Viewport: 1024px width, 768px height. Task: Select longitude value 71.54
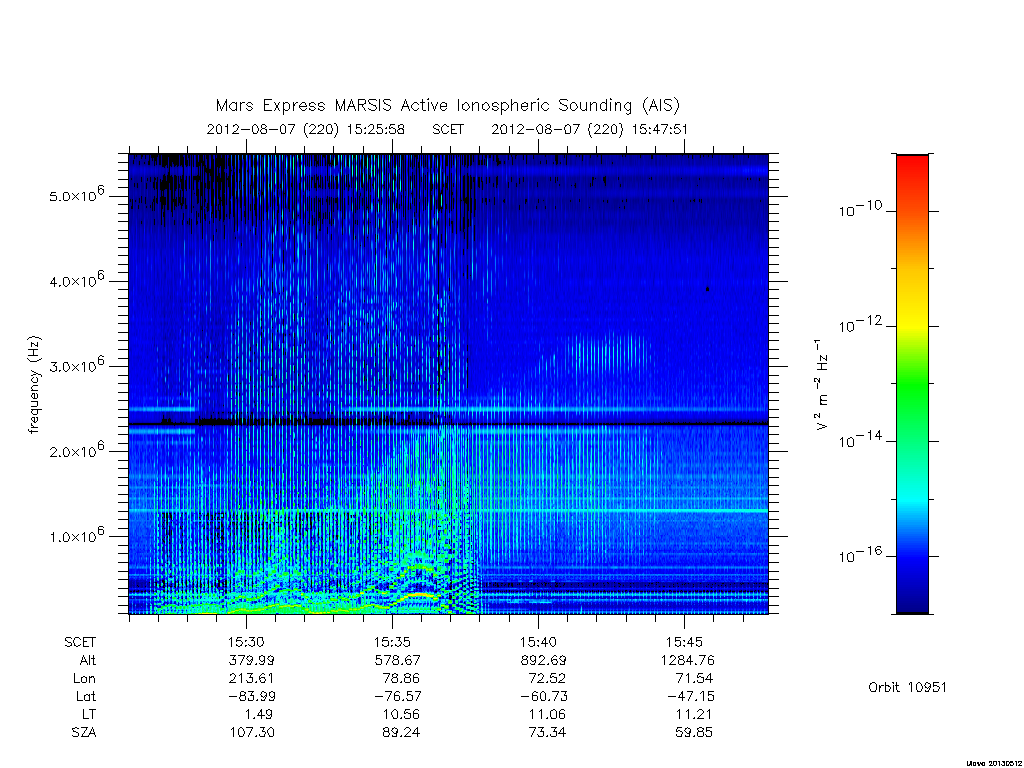tap(694, 679)
